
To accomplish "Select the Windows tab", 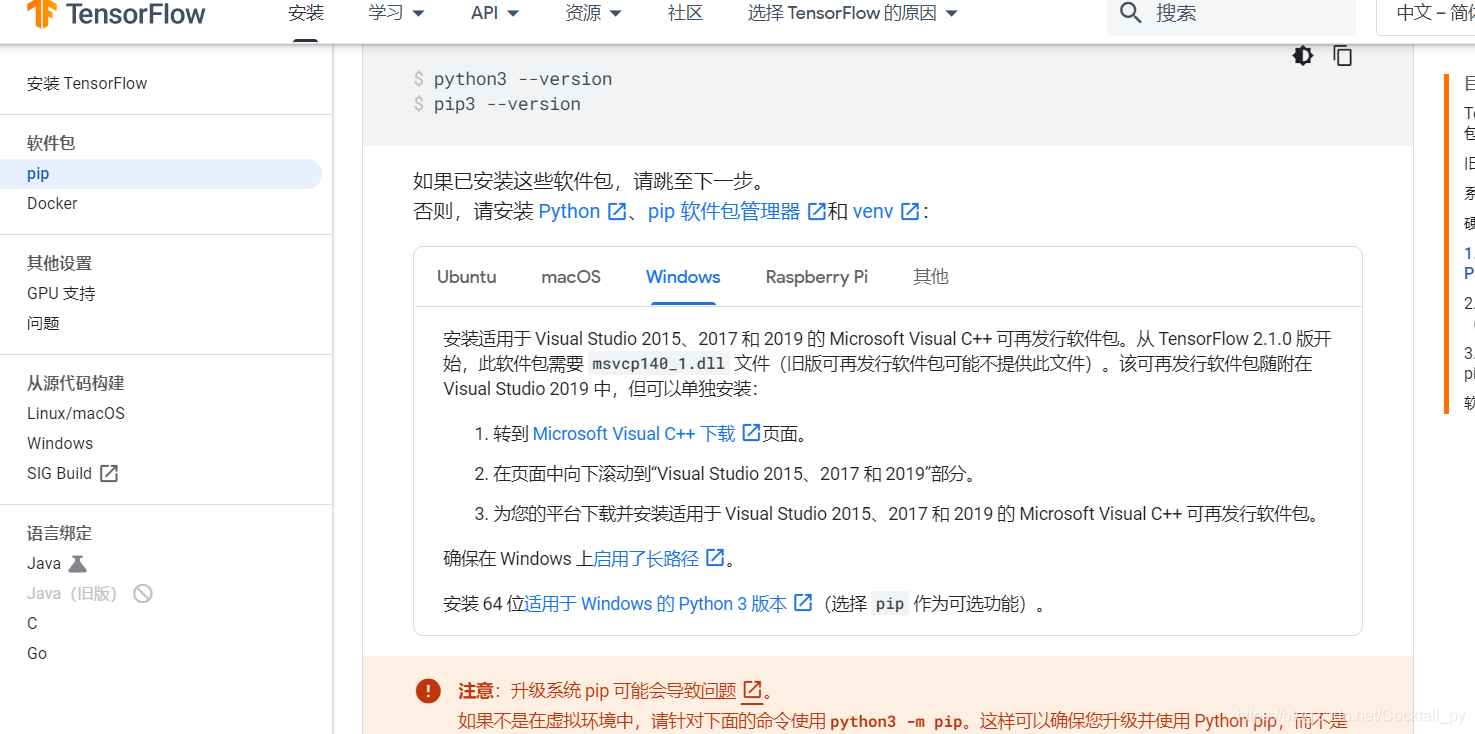I will click(683, 277).
